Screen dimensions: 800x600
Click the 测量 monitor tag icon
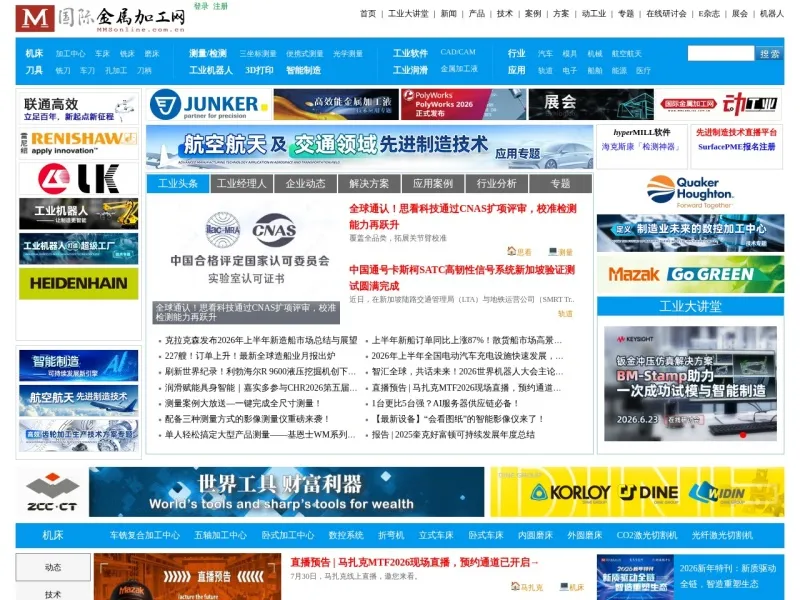[553, 251]
